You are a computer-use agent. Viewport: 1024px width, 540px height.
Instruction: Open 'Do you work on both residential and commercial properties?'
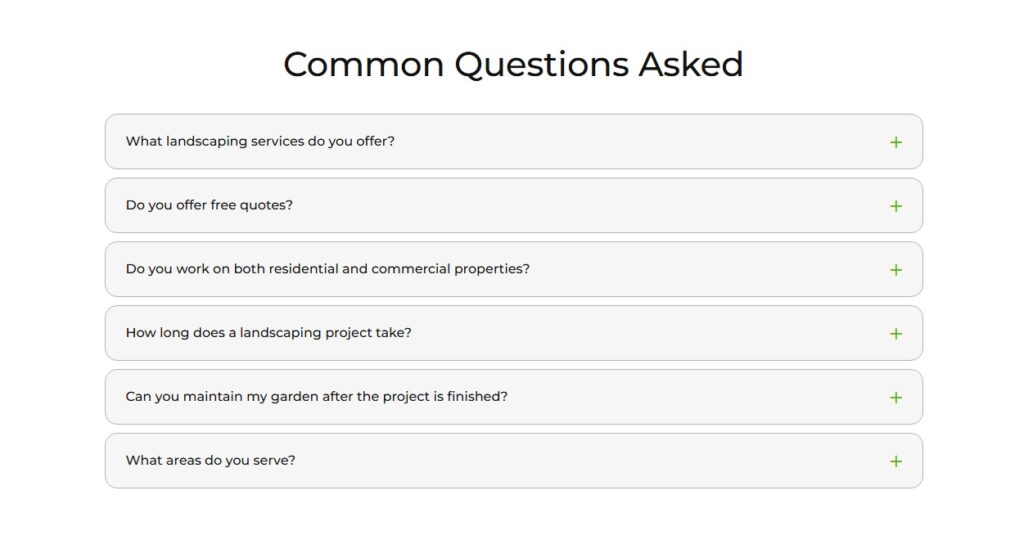[327, 269]
